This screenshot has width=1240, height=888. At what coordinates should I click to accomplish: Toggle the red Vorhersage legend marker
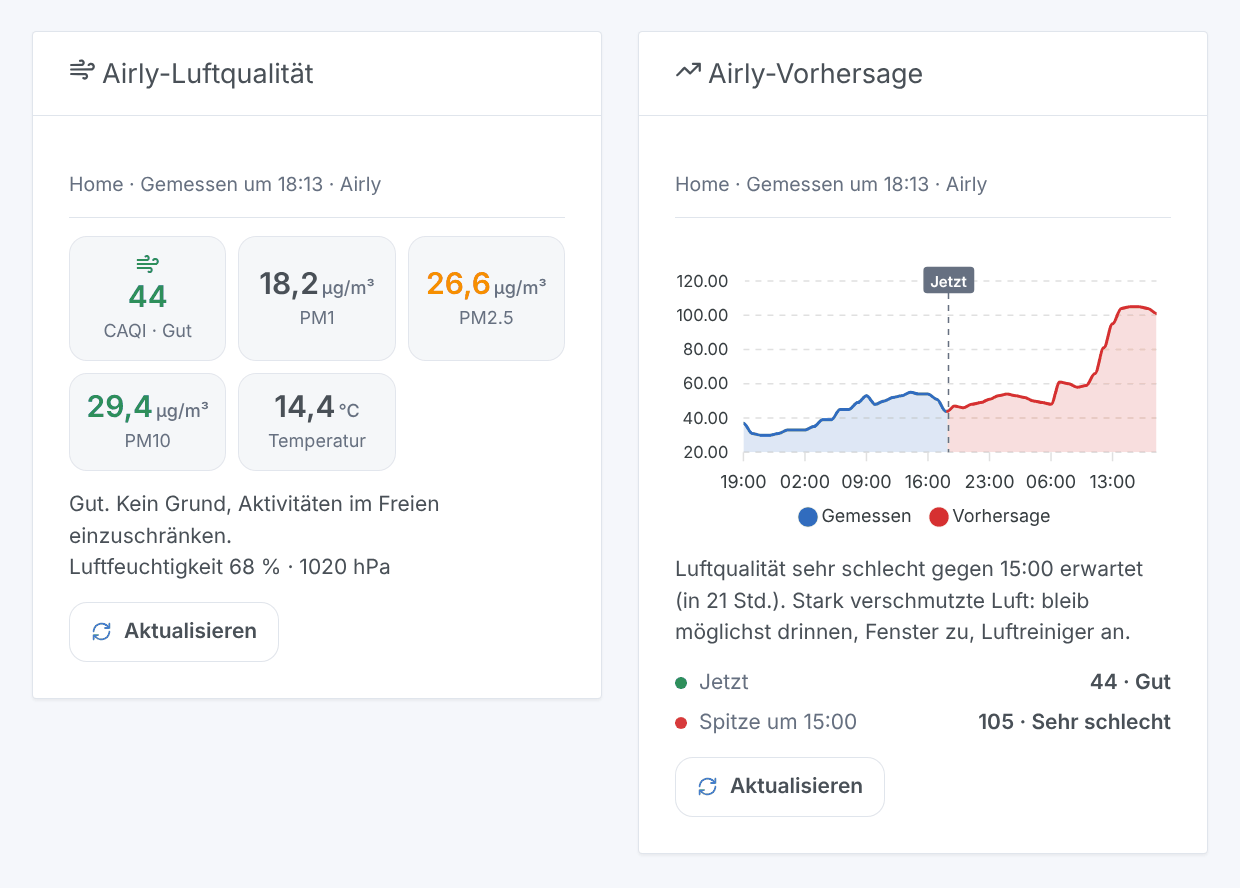939,517
